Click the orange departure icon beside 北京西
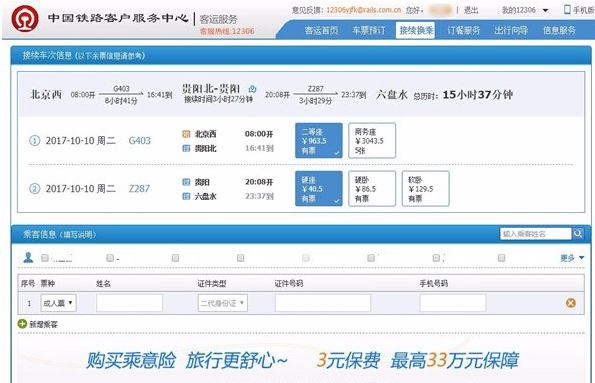The height and width of the screenshot is (383, 595). coord(186,134)
